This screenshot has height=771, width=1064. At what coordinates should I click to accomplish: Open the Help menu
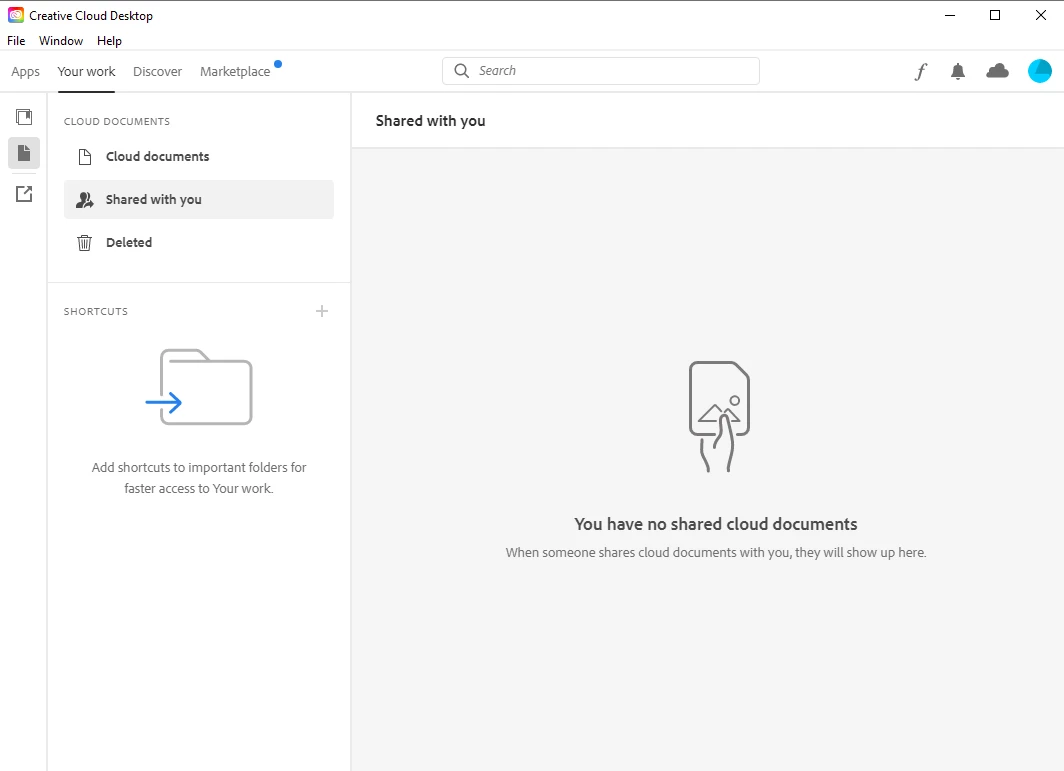pyautogui.click(x=109, y=41)
